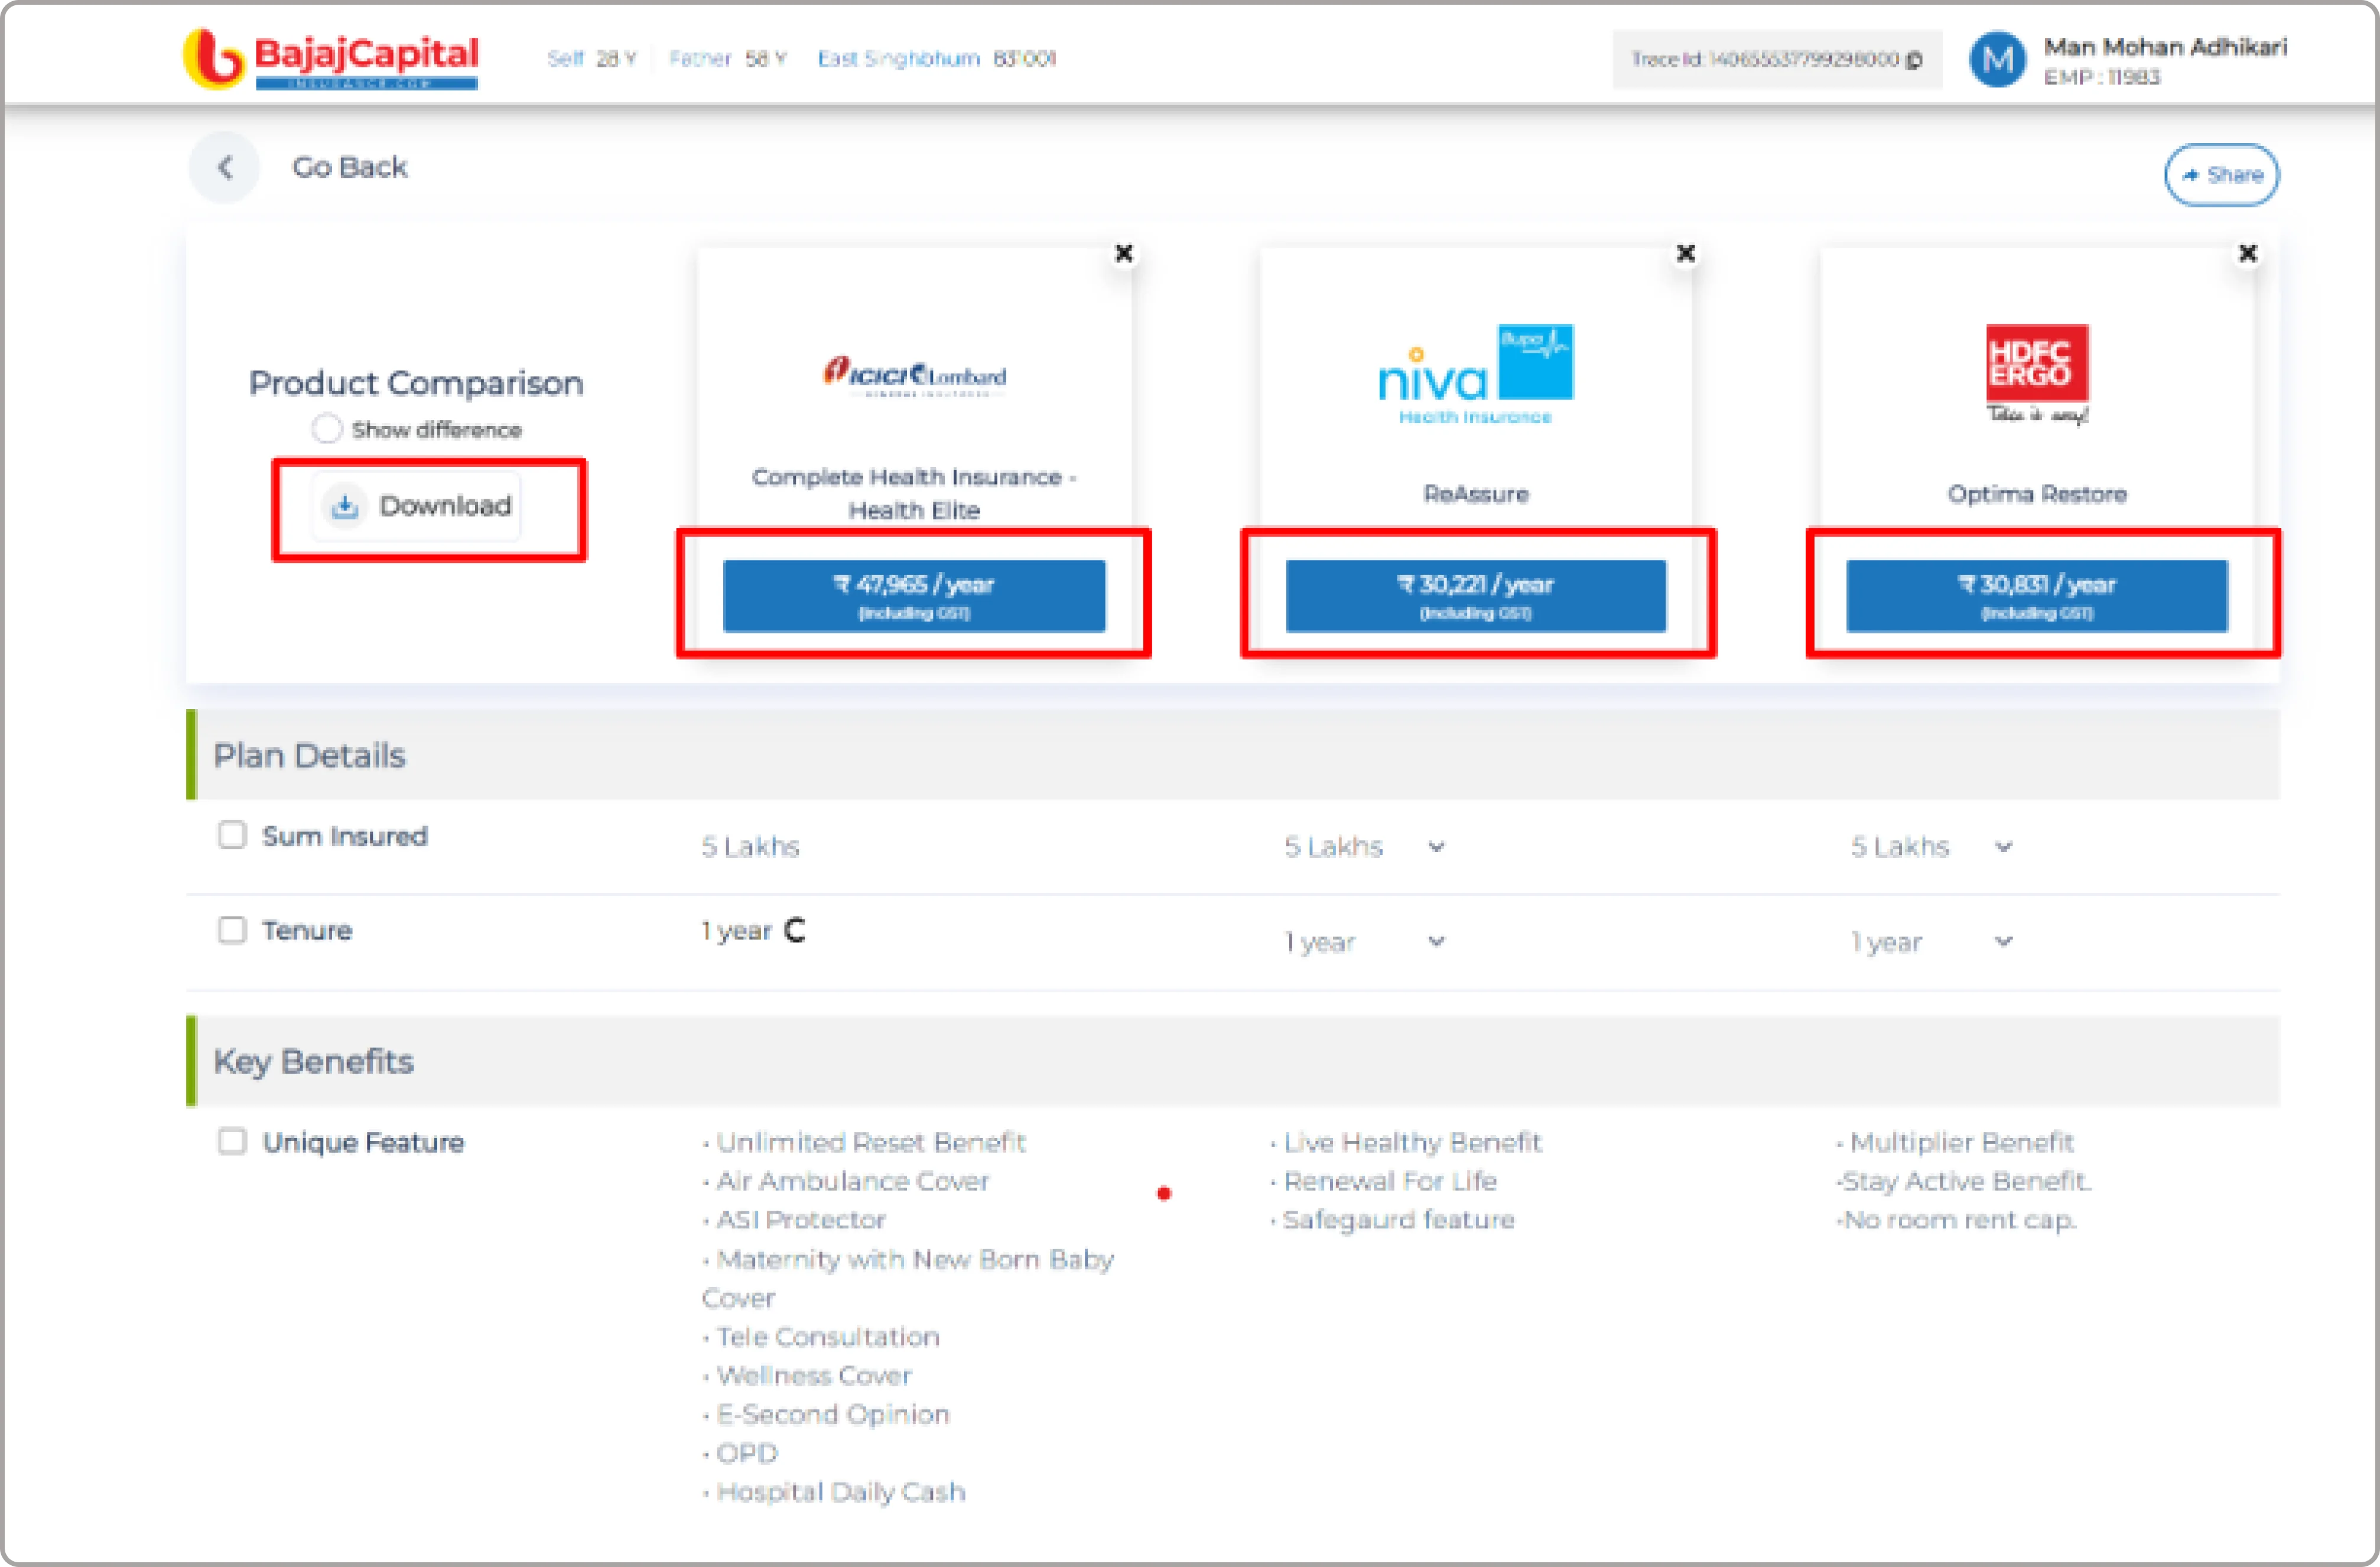Screen dimensions: 2380x1567
Task: Buy Optima Restore at ₹30,831 per year
Action: pyautogui.click(x=2037, y=596)
